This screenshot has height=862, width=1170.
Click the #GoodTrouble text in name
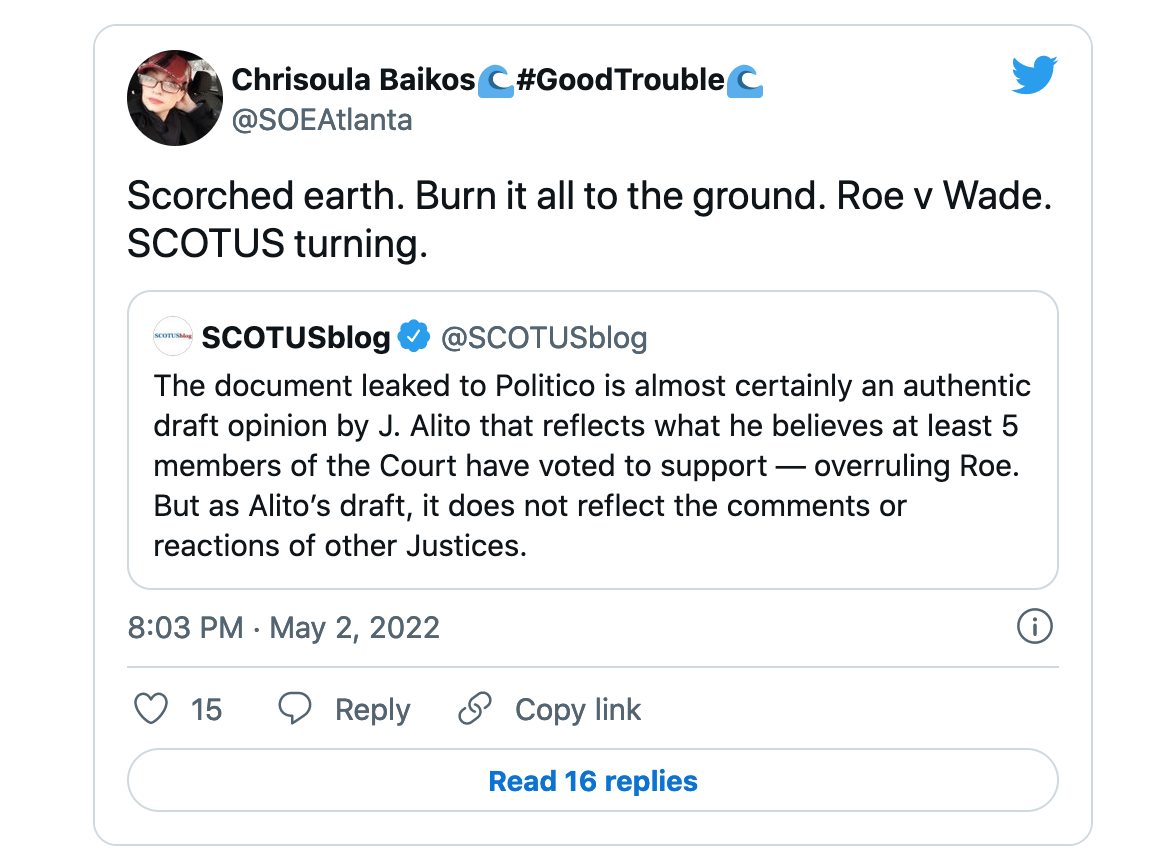620,79
